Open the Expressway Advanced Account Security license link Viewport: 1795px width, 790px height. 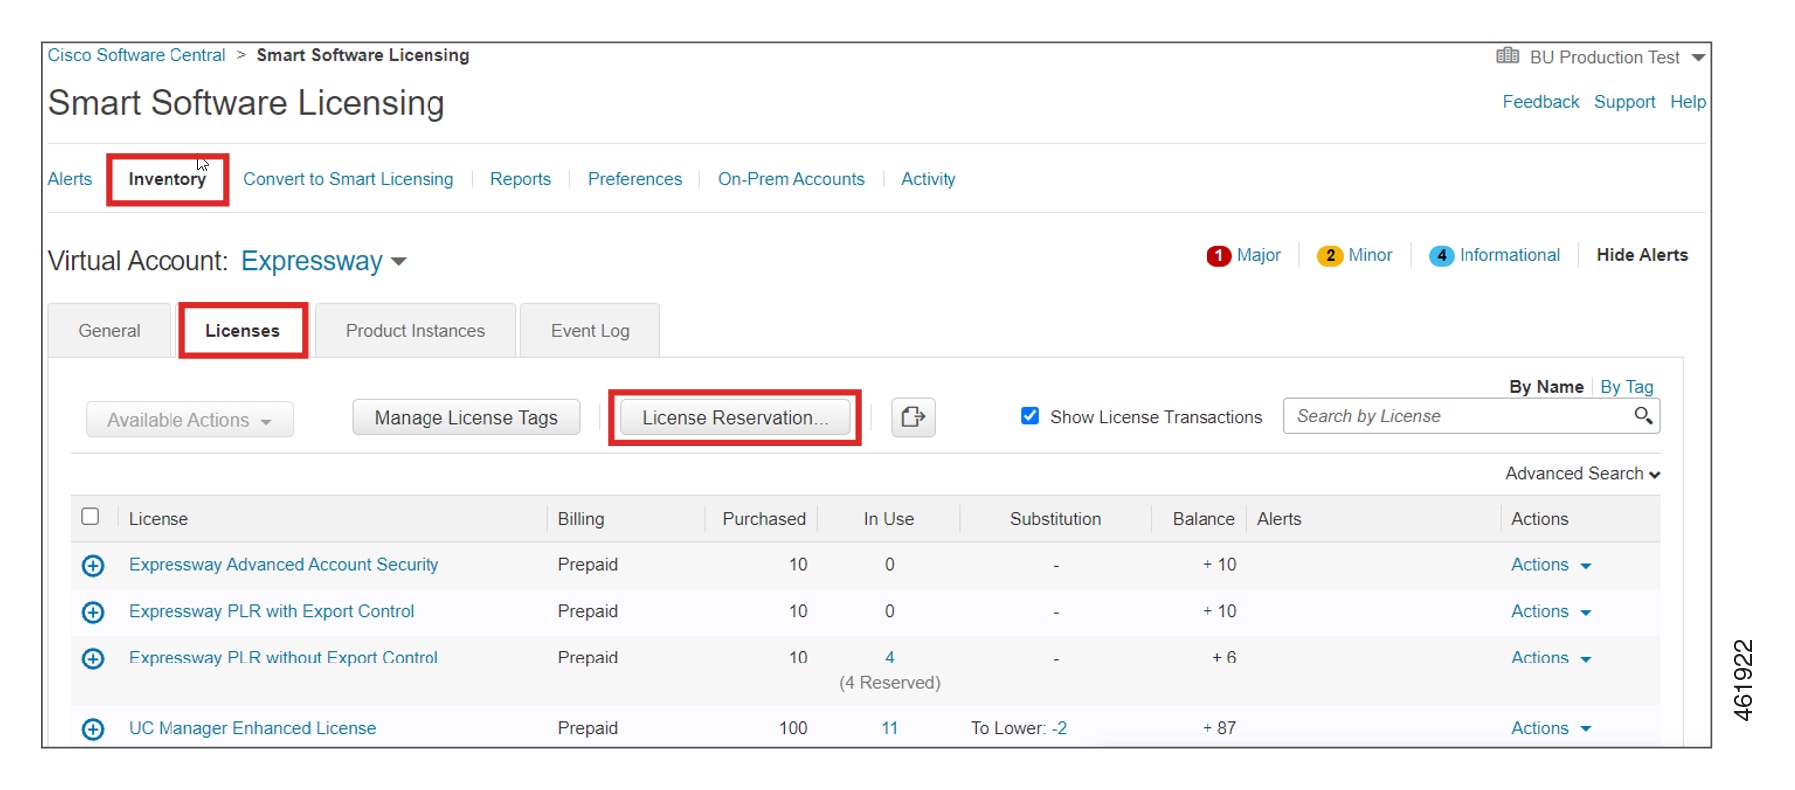point(284,565)
